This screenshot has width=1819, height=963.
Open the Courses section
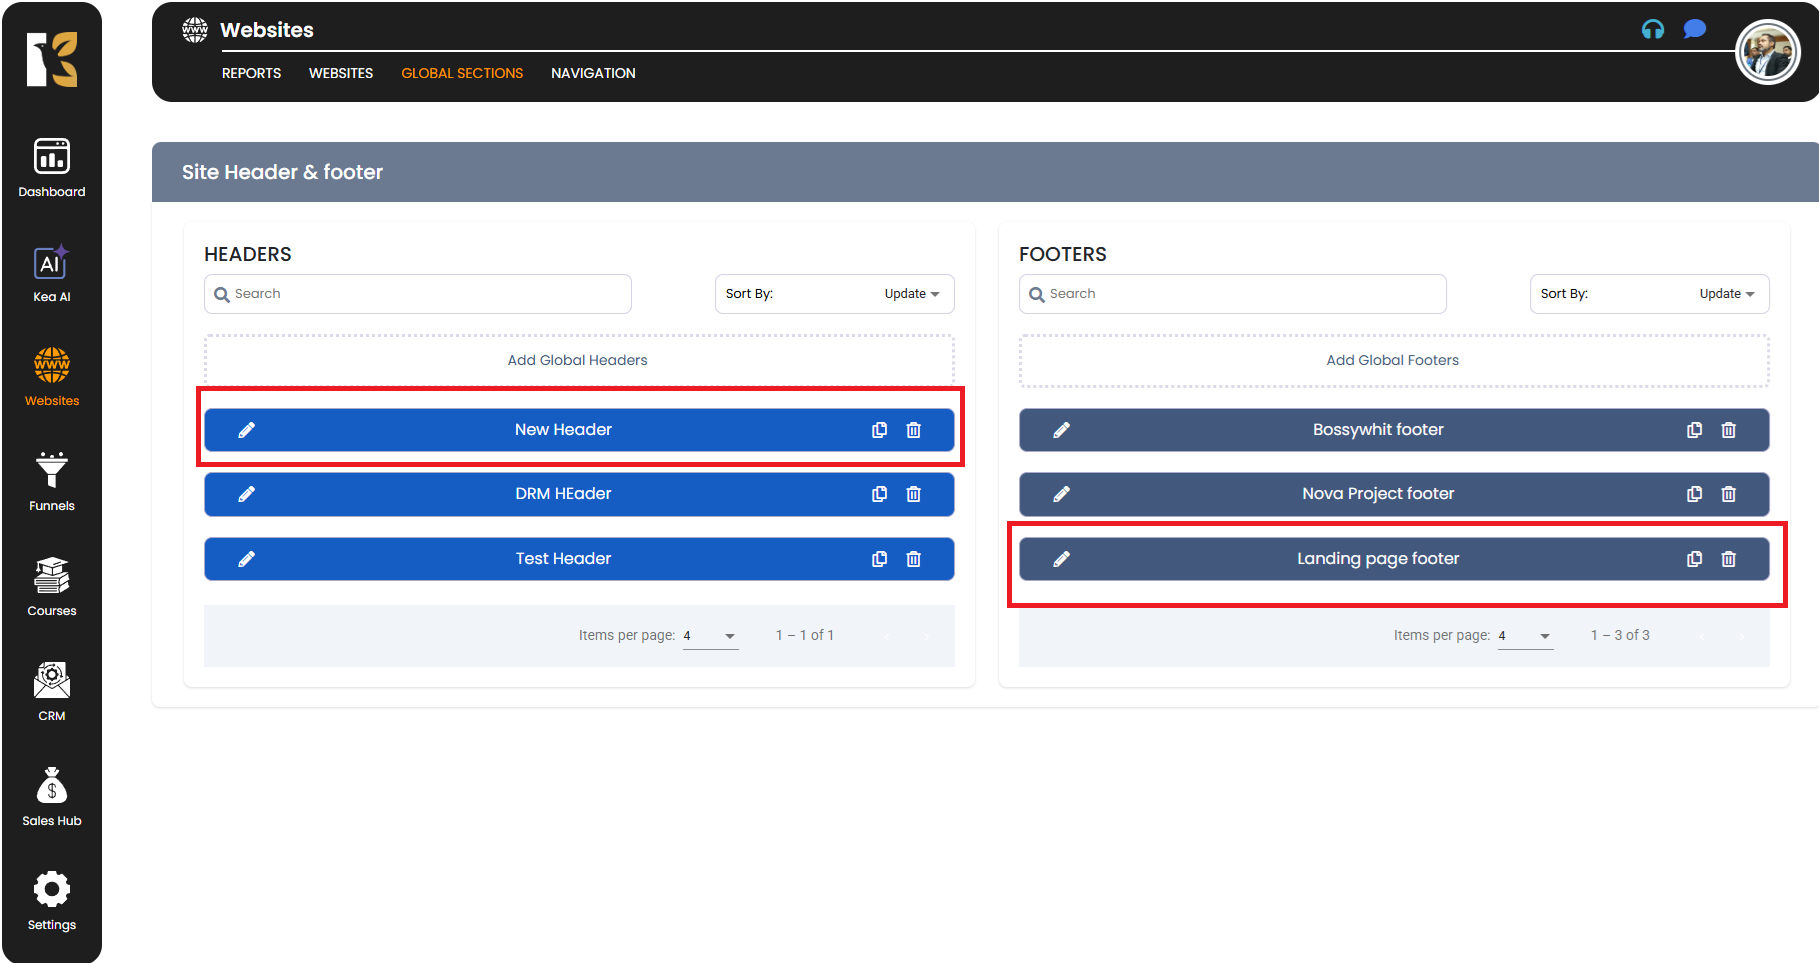click(x=52, y=587)
